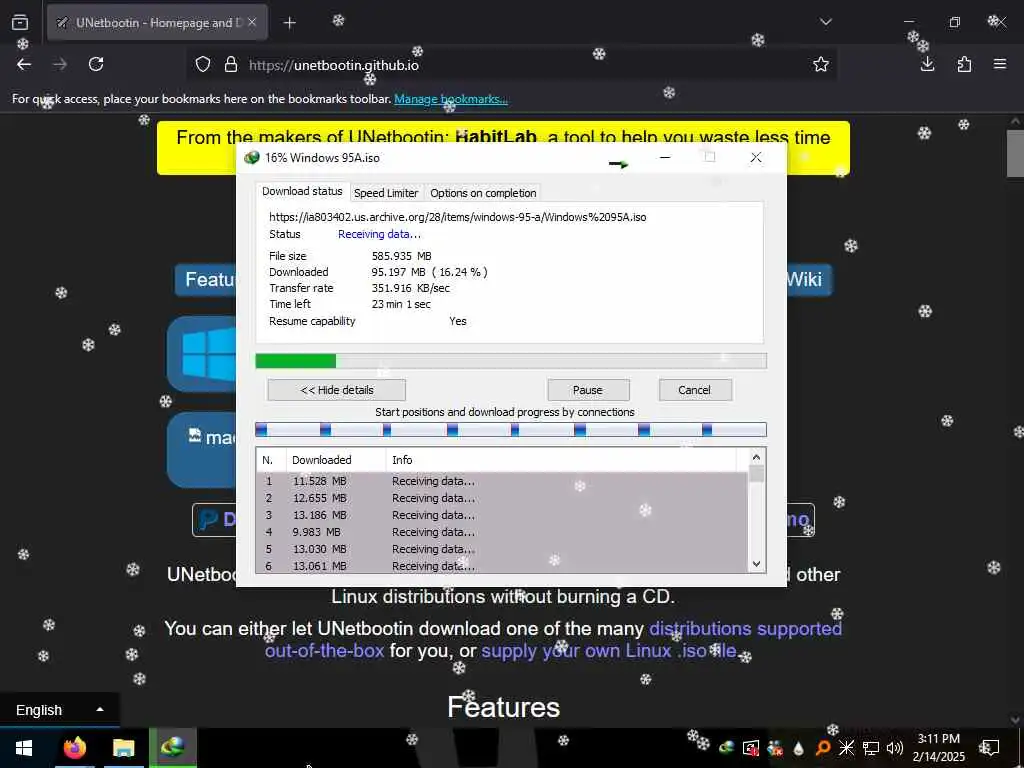
Task: Click the Receiving data status text
Action: click(x=379, y=234)
